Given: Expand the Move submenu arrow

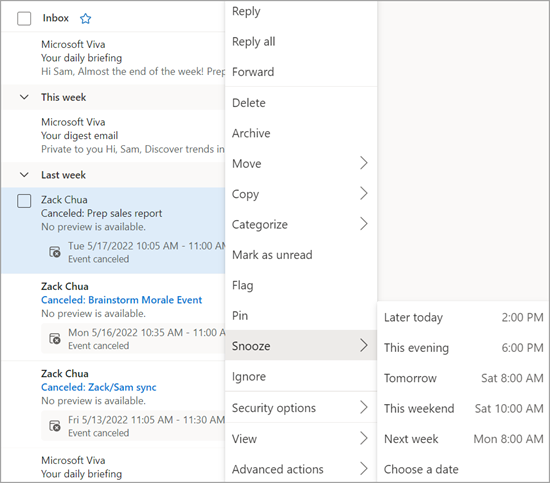Looking at the screenshot, I should pyautogui.click(x=364, y=163).
